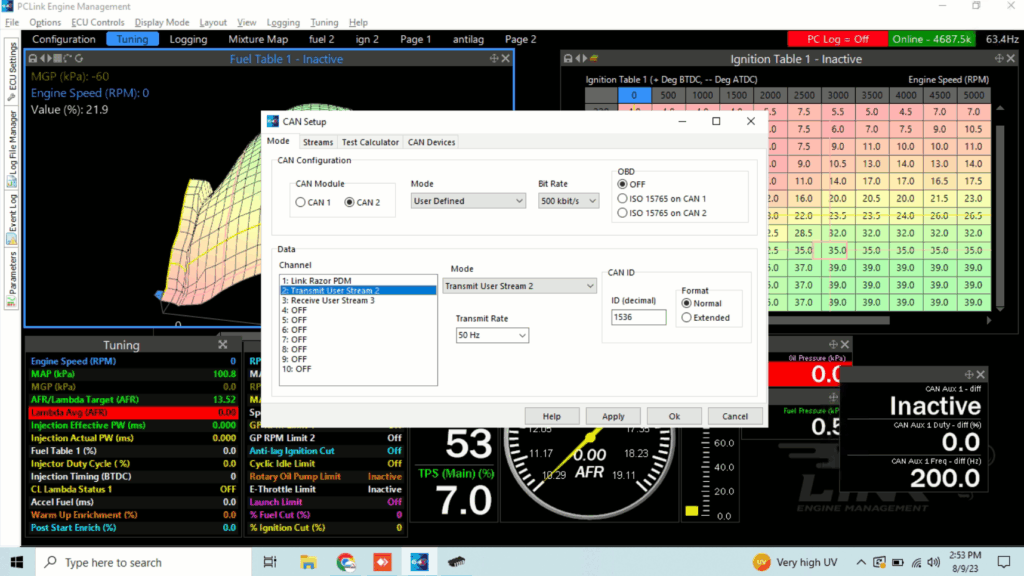Open the Transmit User Stream 2 mode dropdown
Image resolution: width=1024 pixels, height=576 pixels.
coord(519,286)
